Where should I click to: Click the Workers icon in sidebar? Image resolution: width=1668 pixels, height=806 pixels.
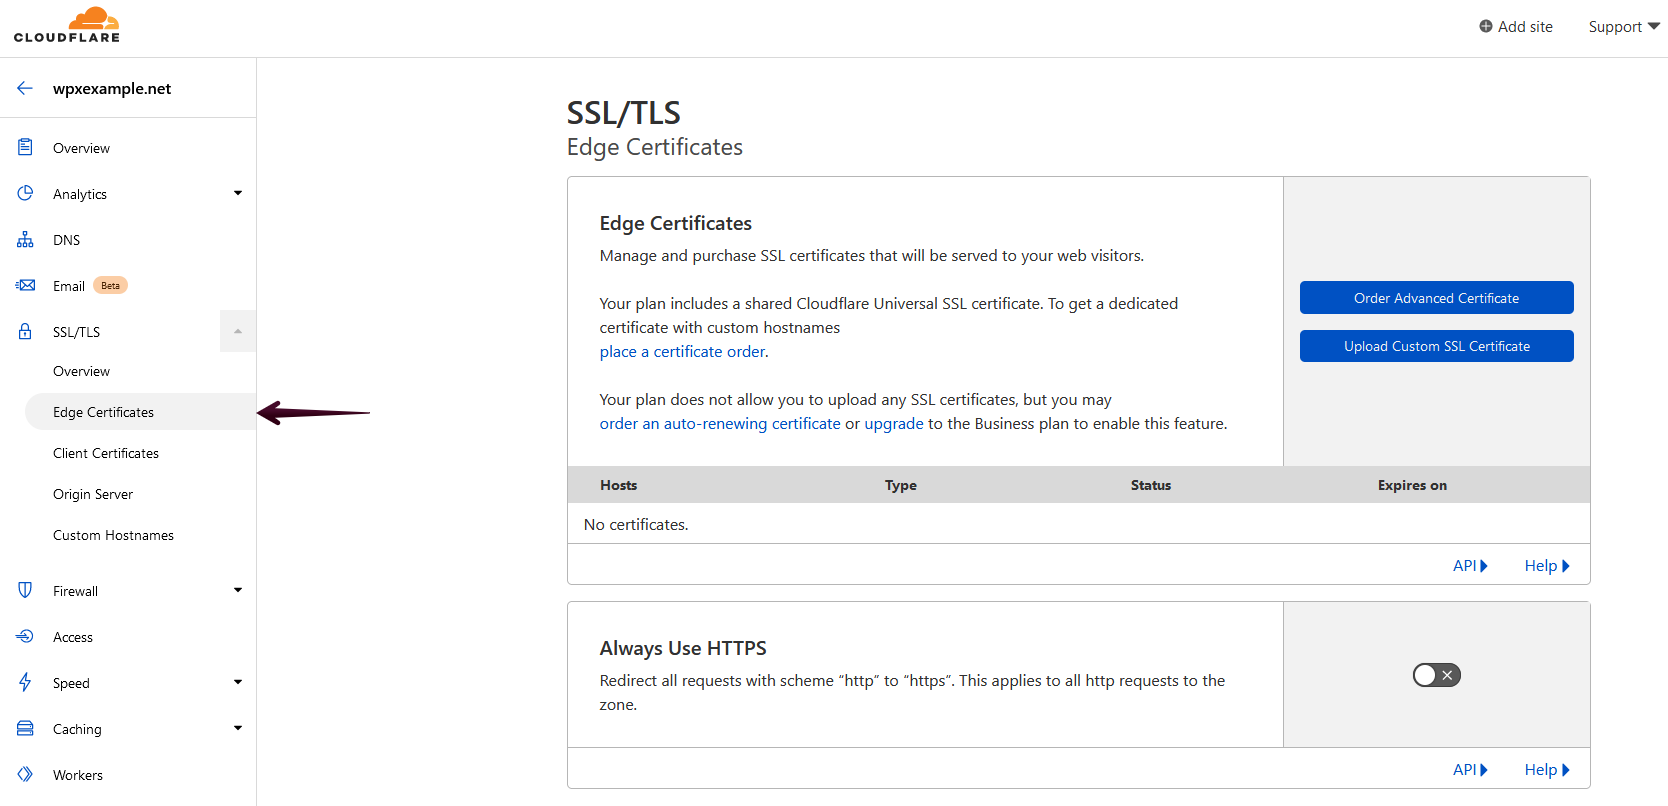25,775
